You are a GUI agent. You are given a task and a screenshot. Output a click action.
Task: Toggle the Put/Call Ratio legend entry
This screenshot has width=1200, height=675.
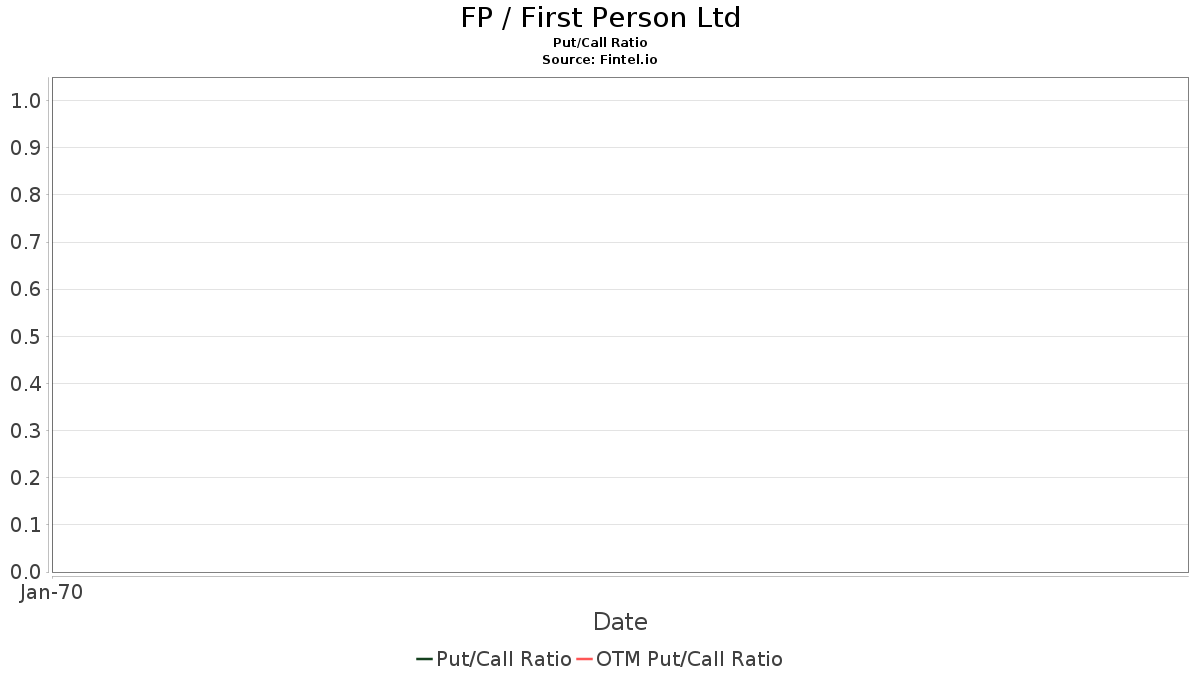point(504,659)
